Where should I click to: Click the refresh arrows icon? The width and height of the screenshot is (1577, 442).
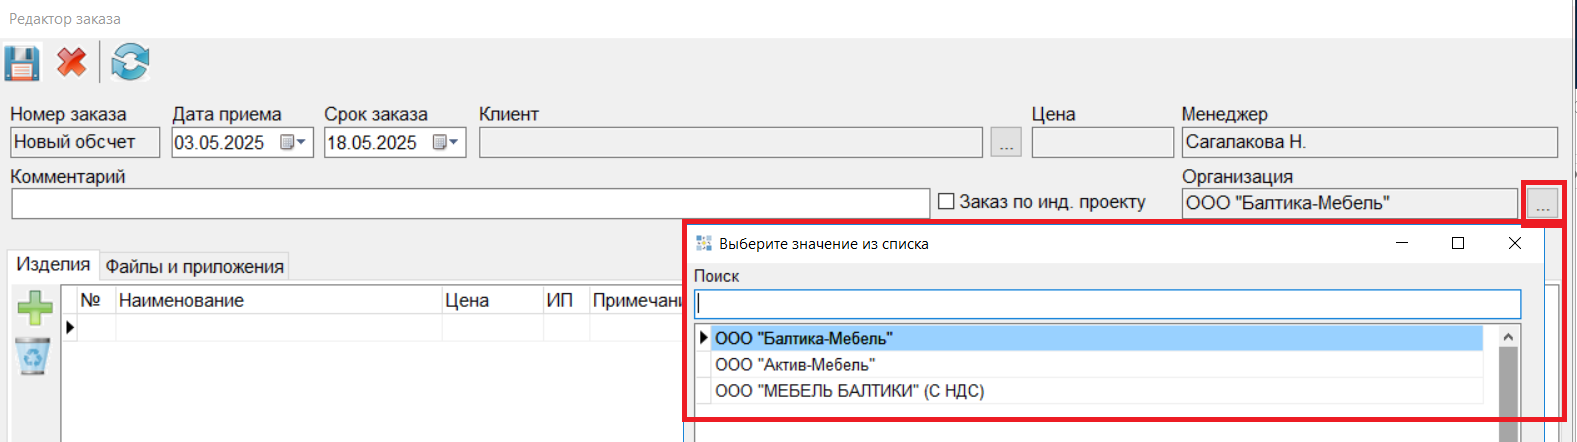pyautogui.click(x=130, y=63)
